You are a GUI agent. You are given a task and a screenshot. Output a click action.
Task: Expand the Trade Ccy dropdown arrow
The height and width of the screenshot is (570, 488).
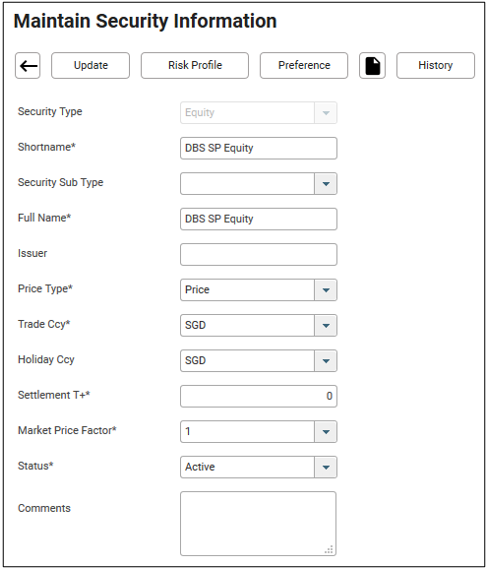326,326
